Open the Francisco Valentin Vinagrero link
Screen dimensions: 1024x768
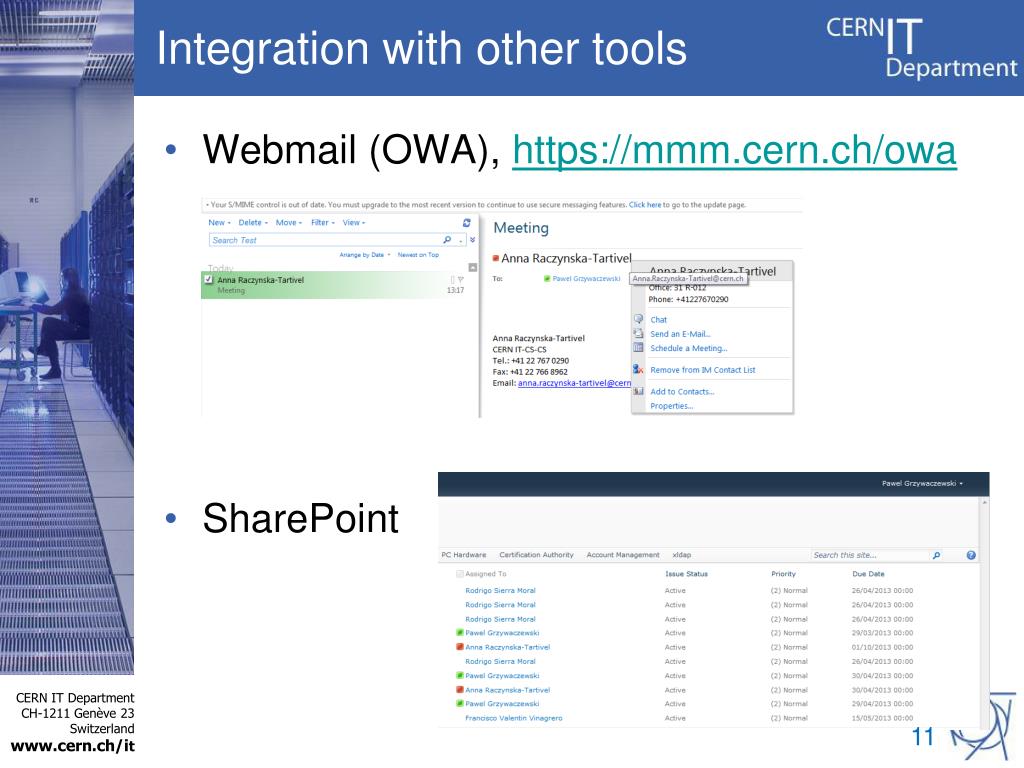513,718
